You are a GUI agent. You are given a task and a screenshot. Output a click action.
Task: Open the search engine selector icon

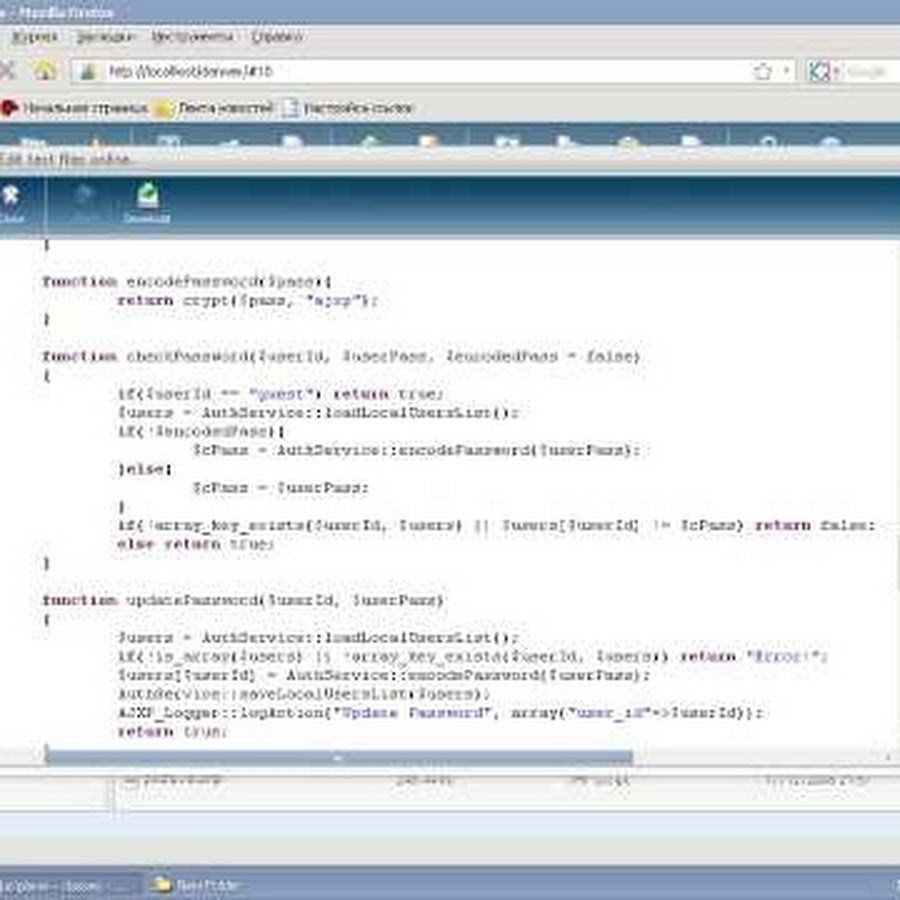pyautogui.click(x=823, y=72)
